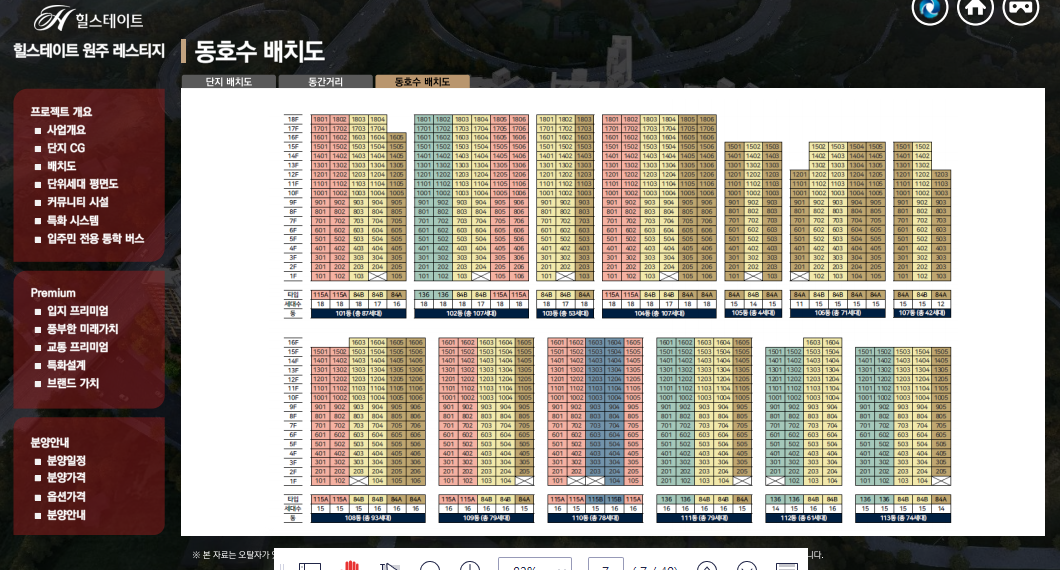Click the 힐스테이트 원주 레스티지 title
The height and width of the screenshot is (570, 1060).
click(89, 51)
